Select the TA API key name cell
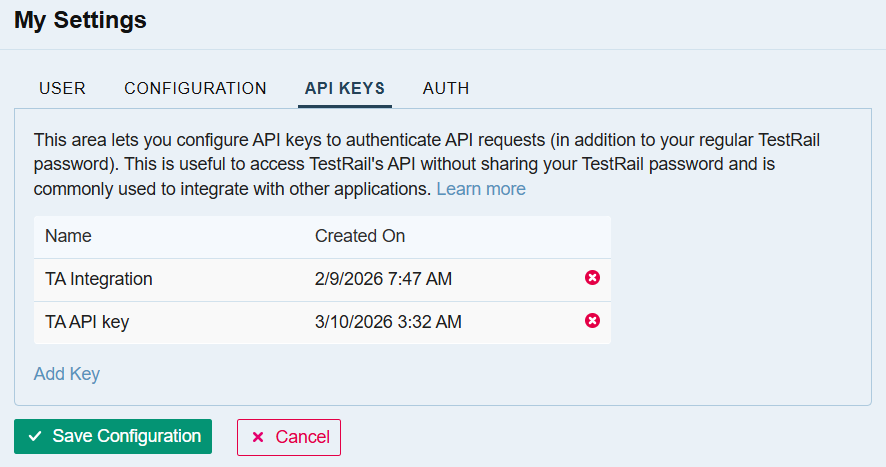The width and height of the screenshot is (886, 467). (87, 322)
